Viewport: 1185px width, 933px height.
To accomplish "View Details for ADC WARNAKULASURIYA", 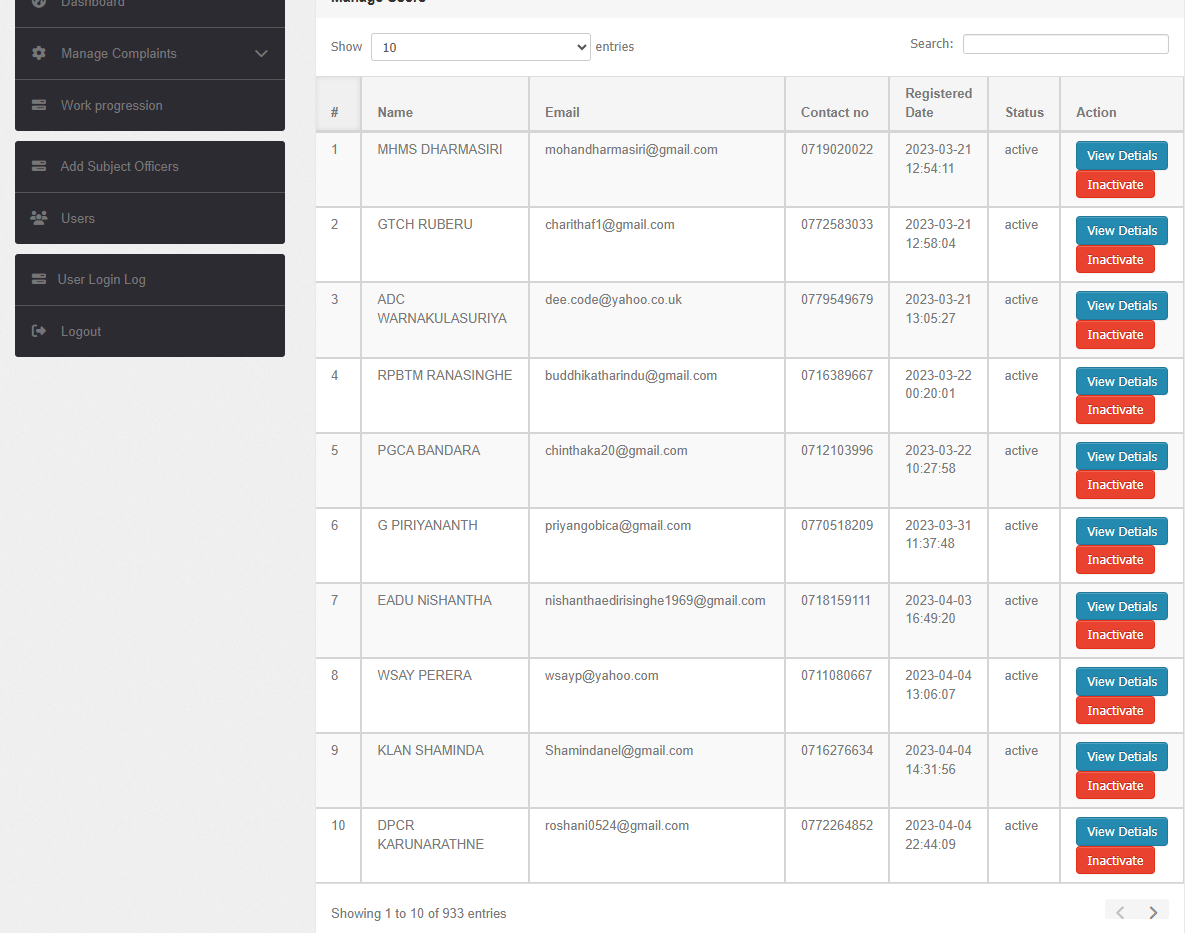I will [x=1122, y=305].
